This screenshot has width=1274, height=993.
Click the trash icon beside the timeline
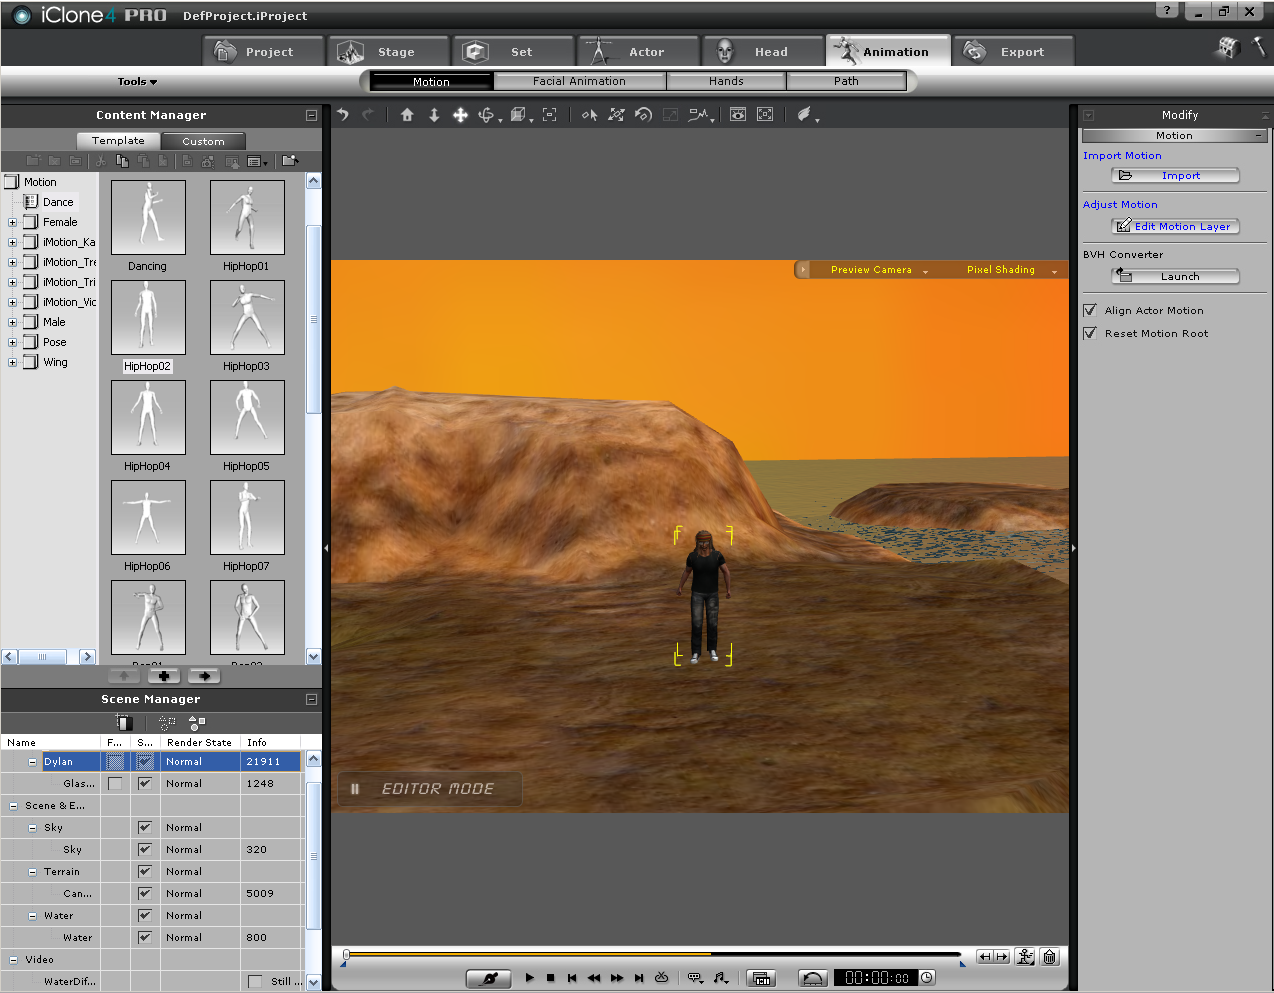coord(1049,957)
